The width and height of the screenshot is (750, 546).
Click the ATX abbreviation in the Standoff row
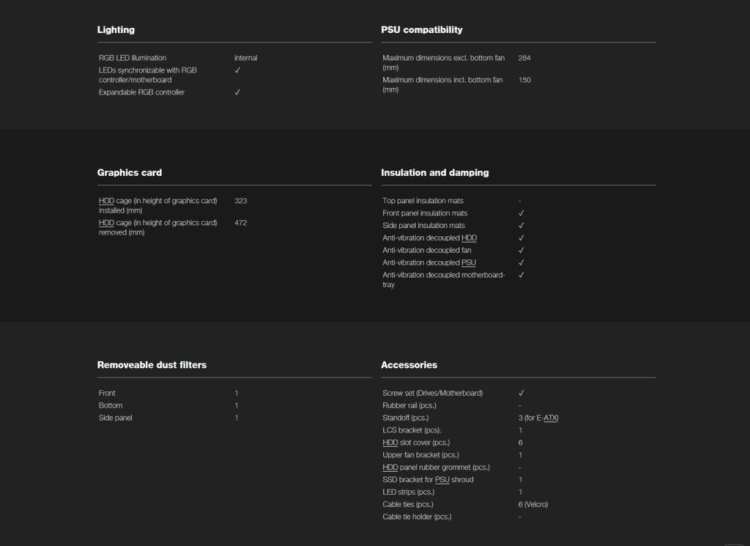[549, 417]
